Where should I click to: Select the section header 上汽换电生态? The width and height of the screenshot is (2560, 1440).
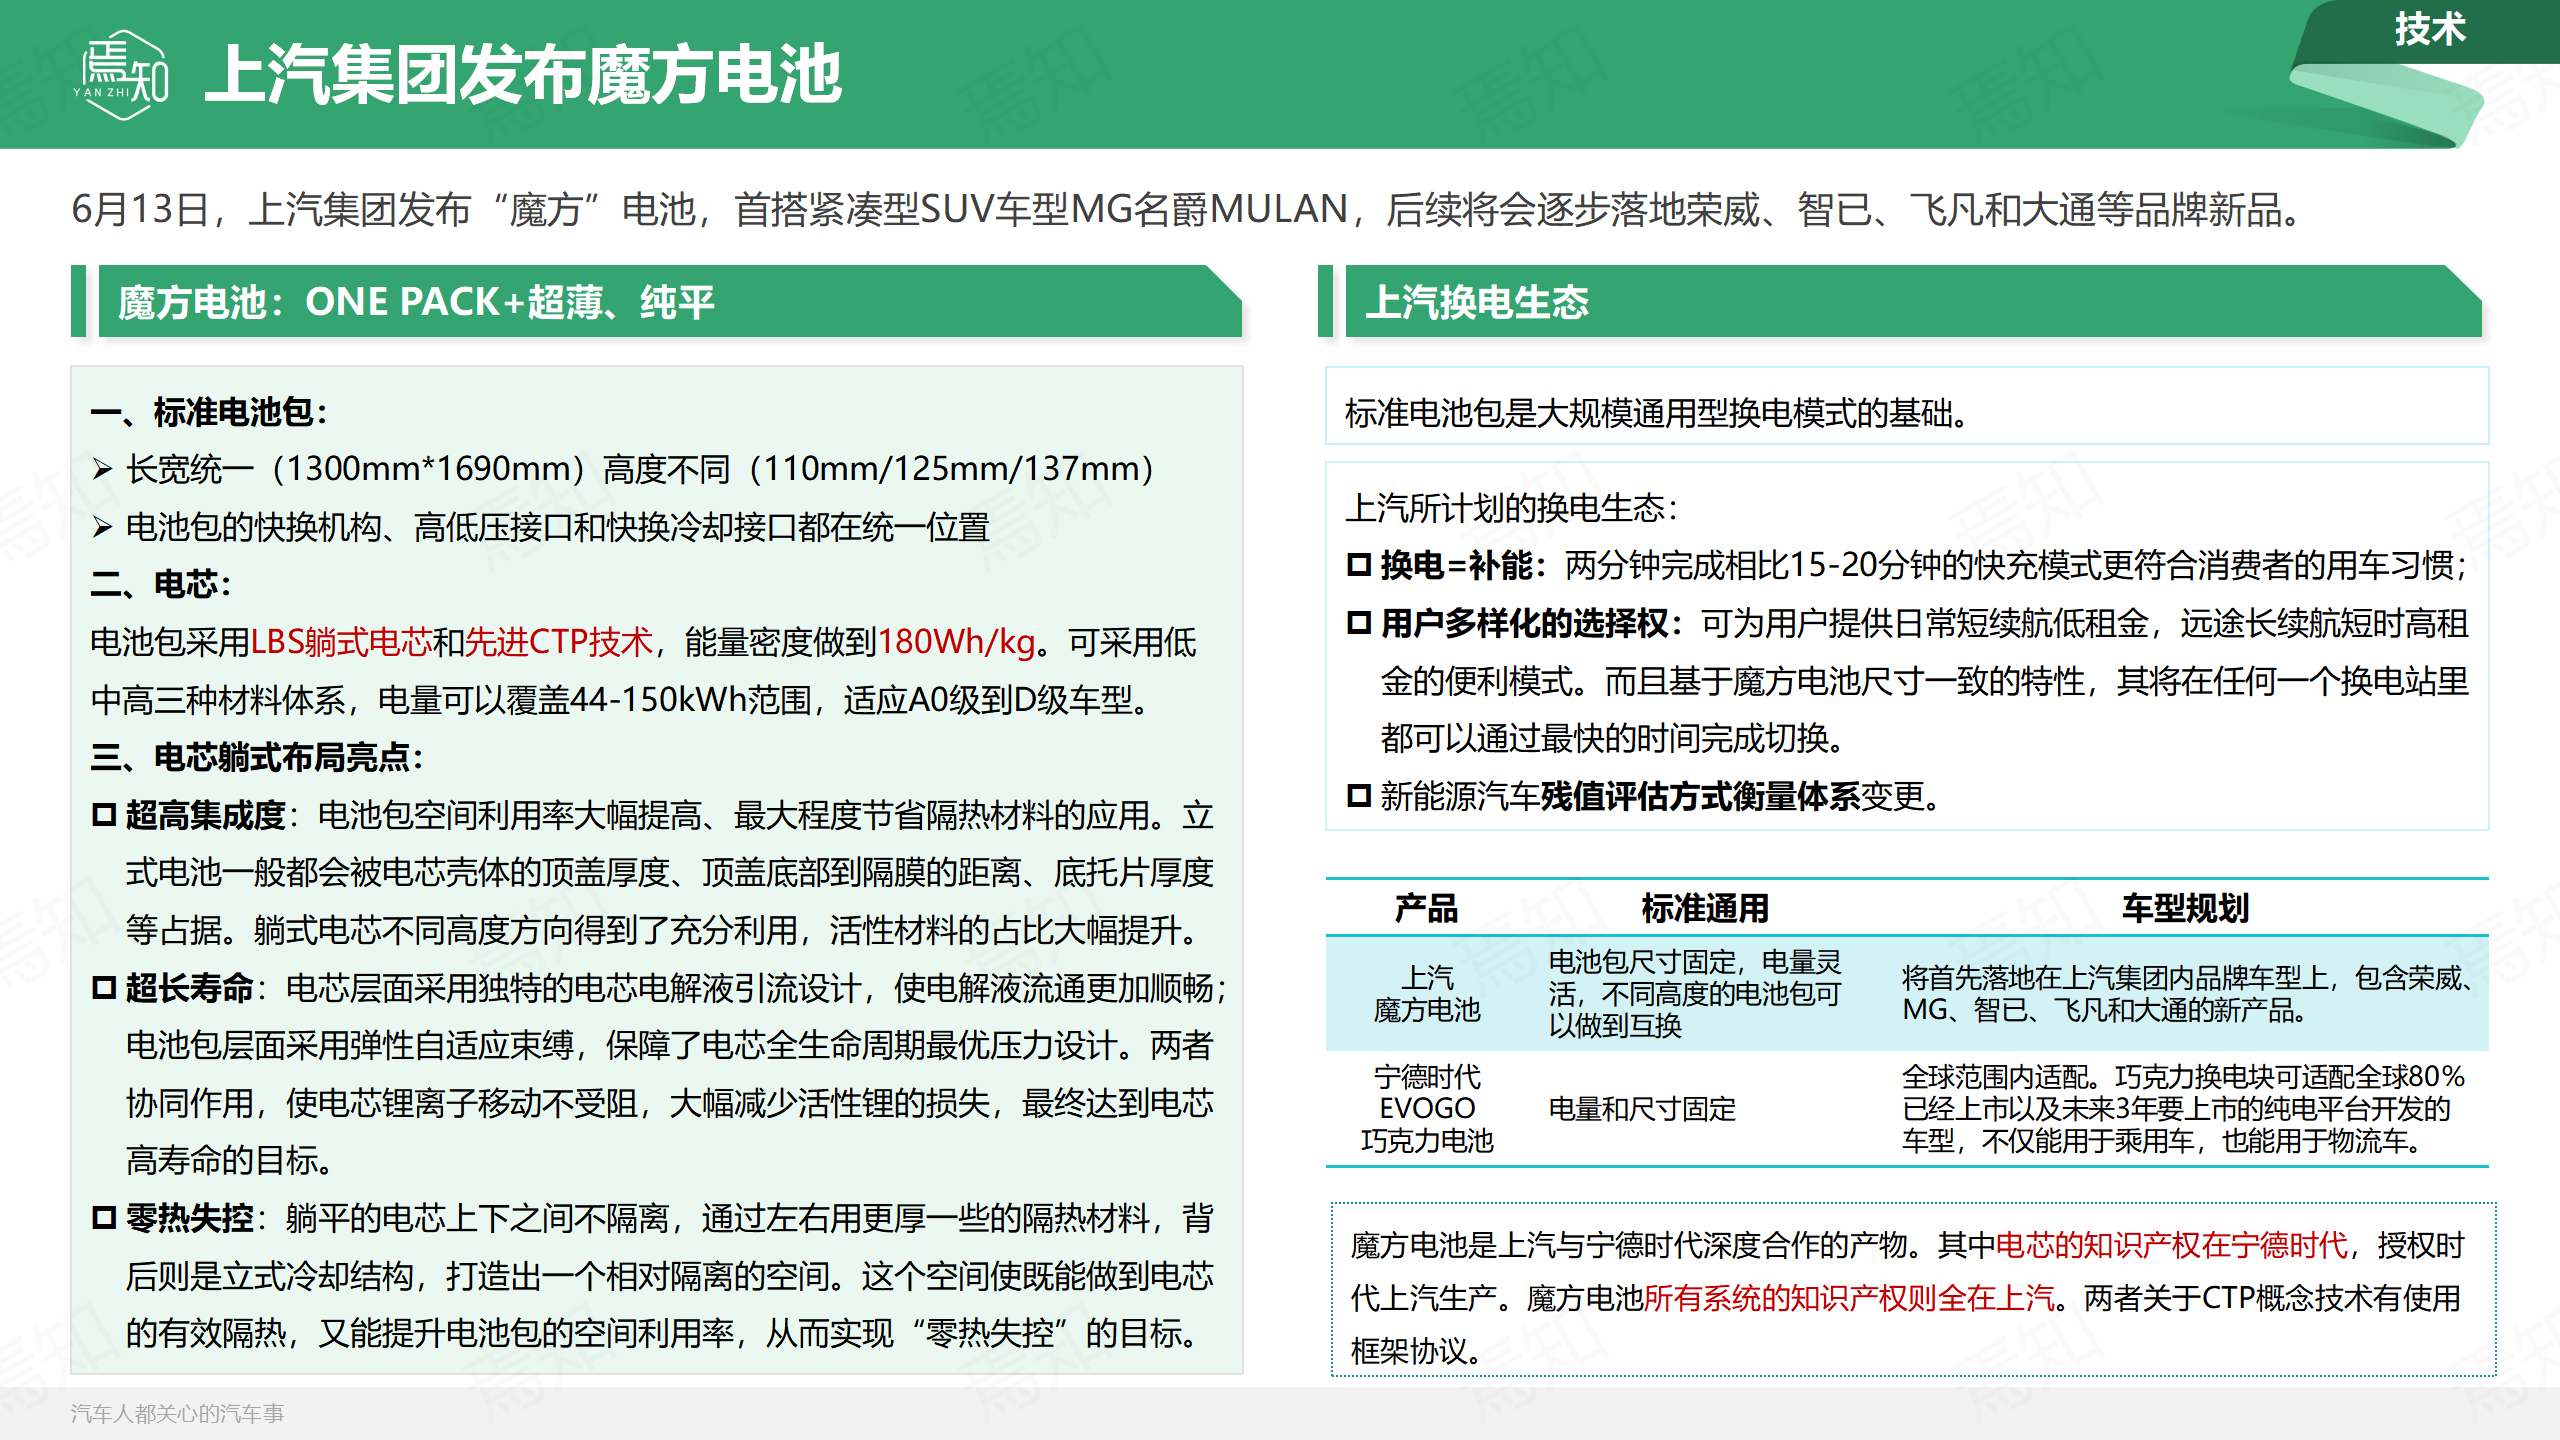[1477, 302]
